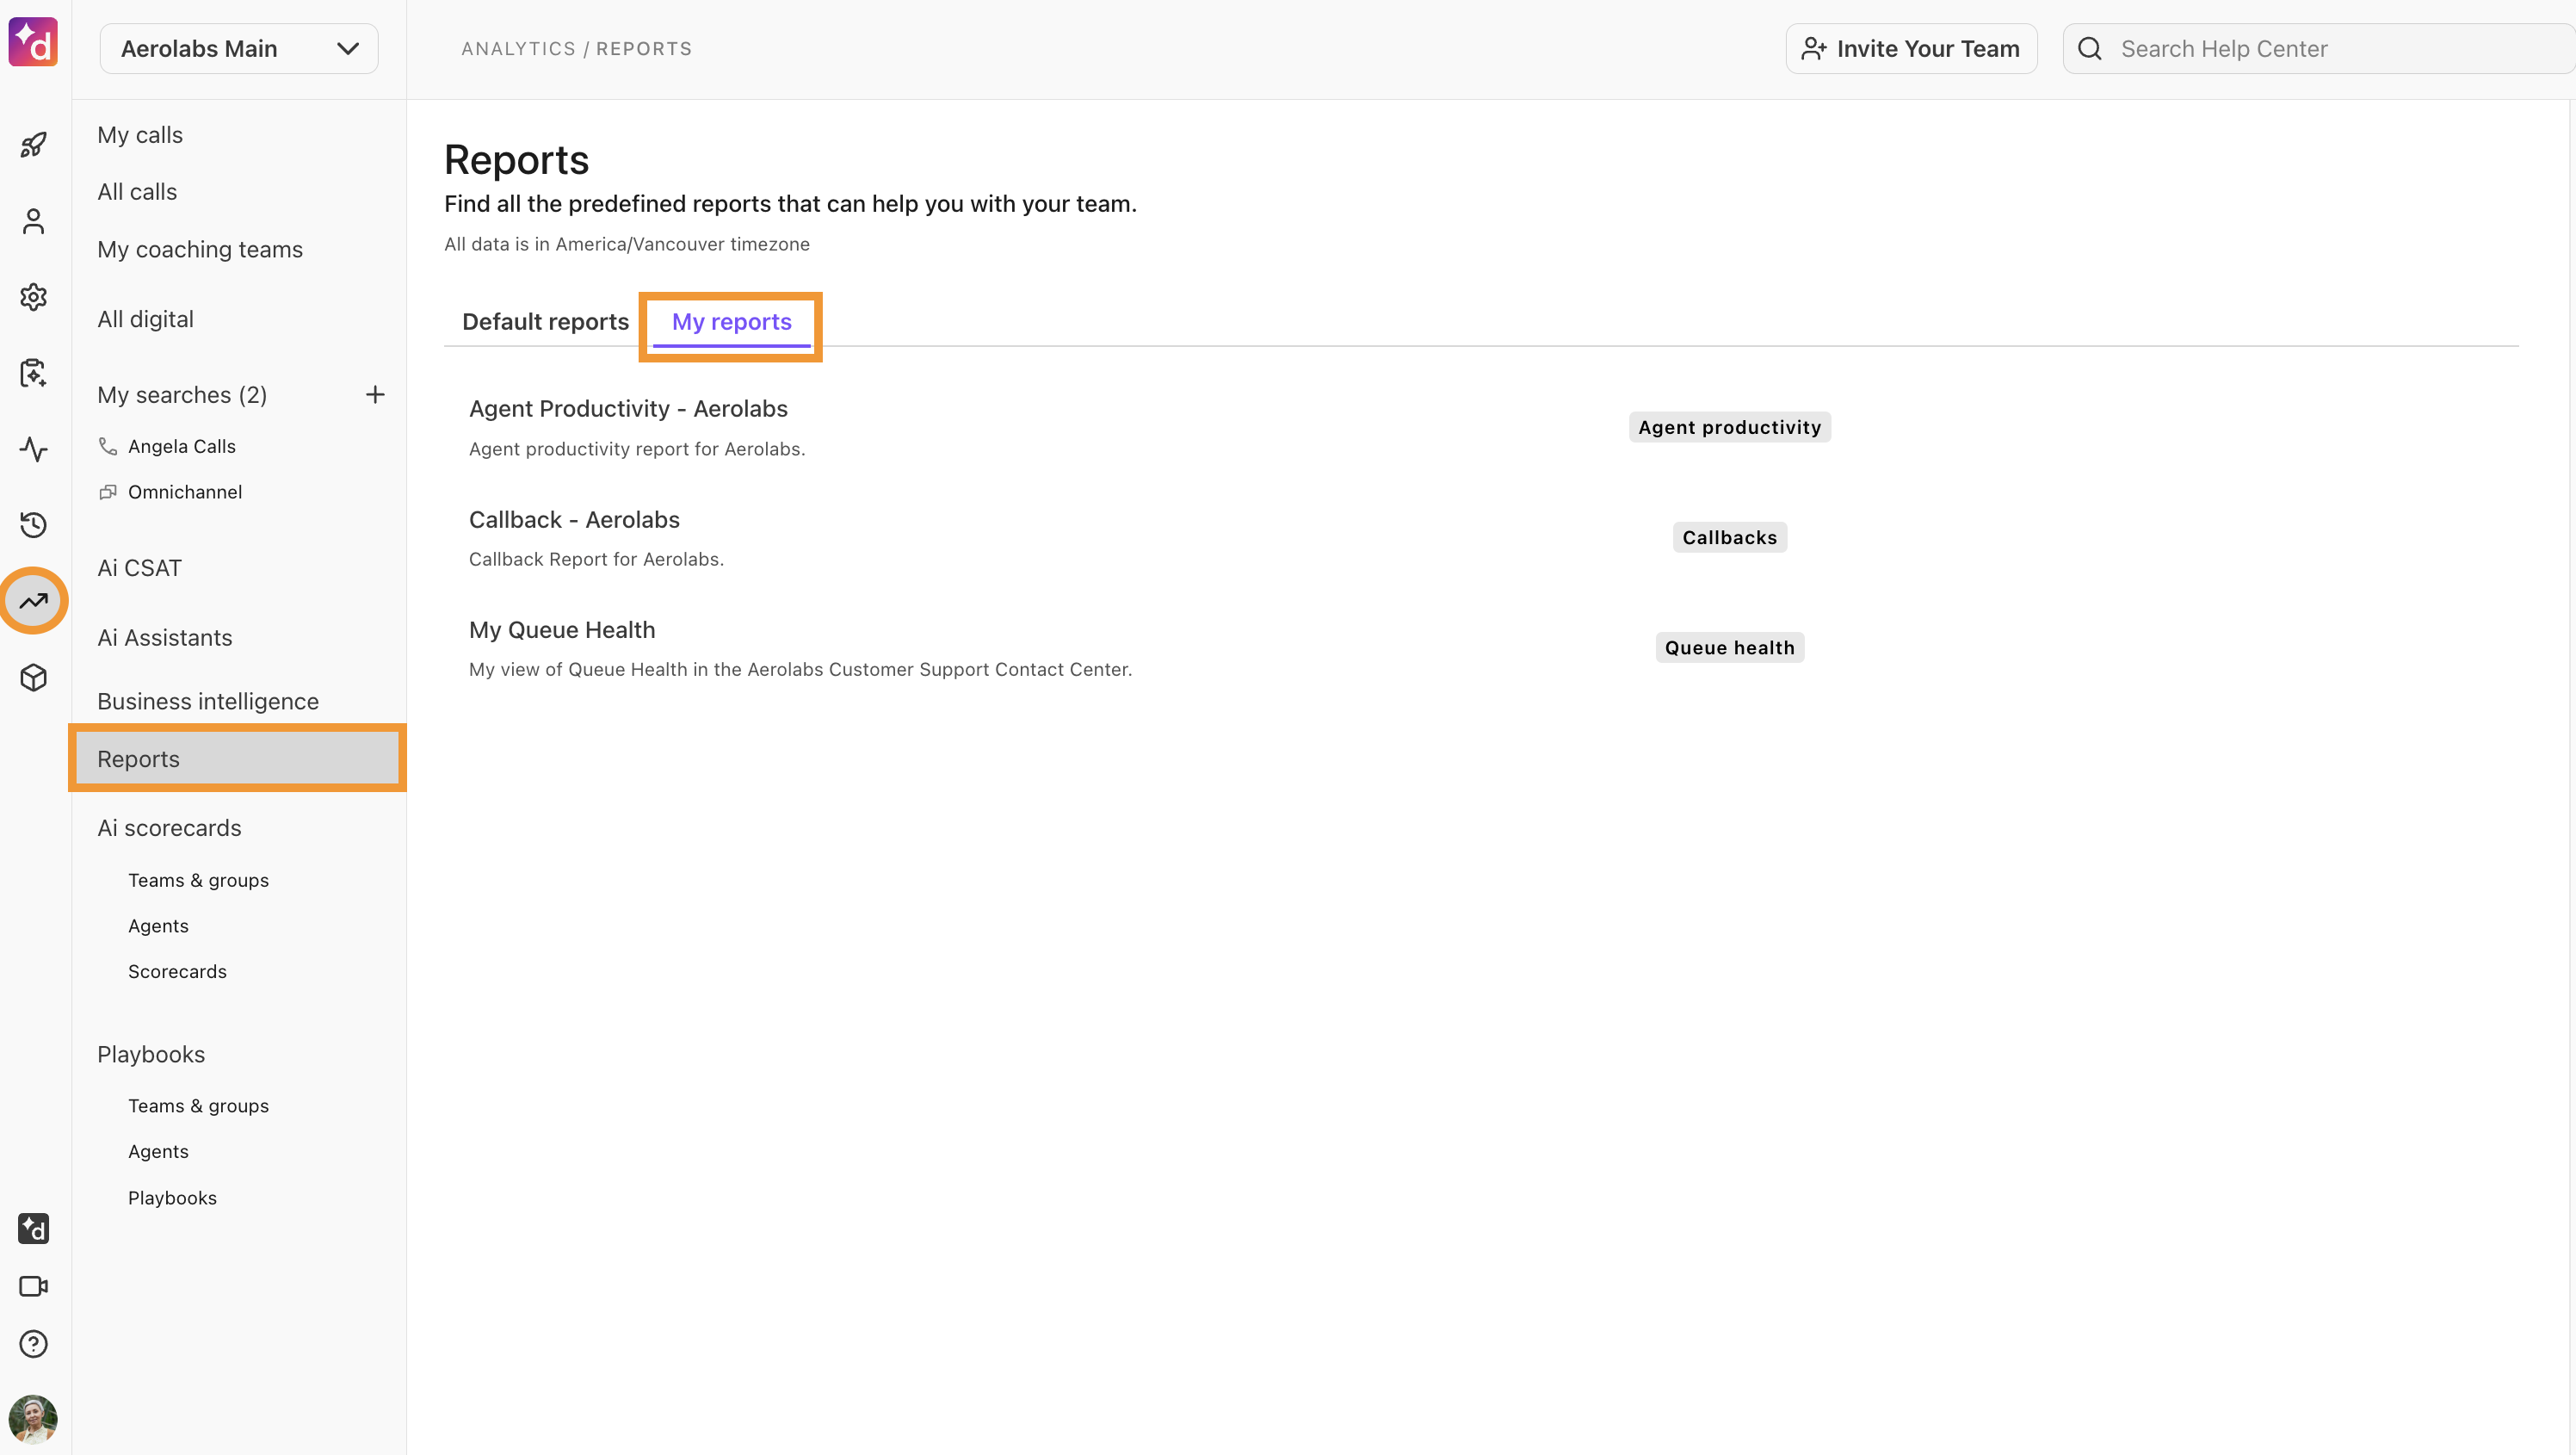Open the cube package icon
Screen dimensions: 2576x1455
pos(33,677)
